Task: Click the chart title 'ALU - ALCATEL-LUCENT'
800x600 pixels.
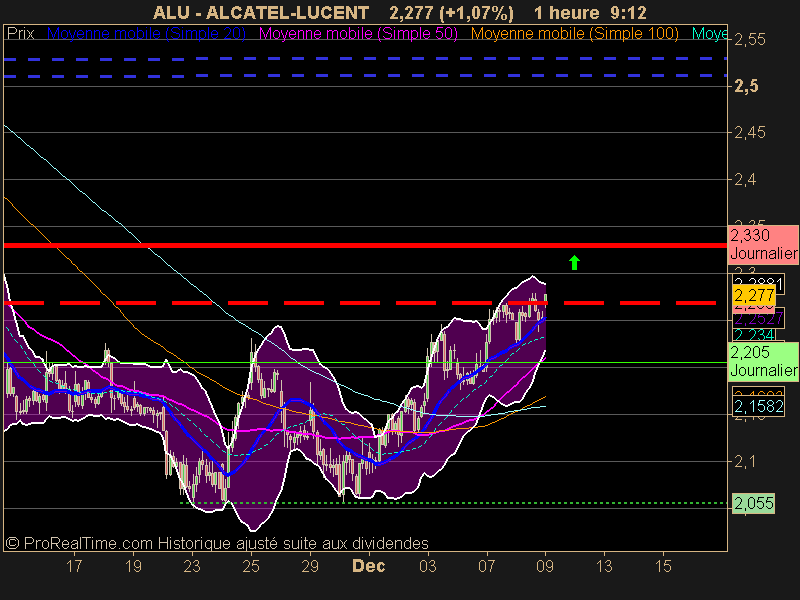Action: (261, 12)
